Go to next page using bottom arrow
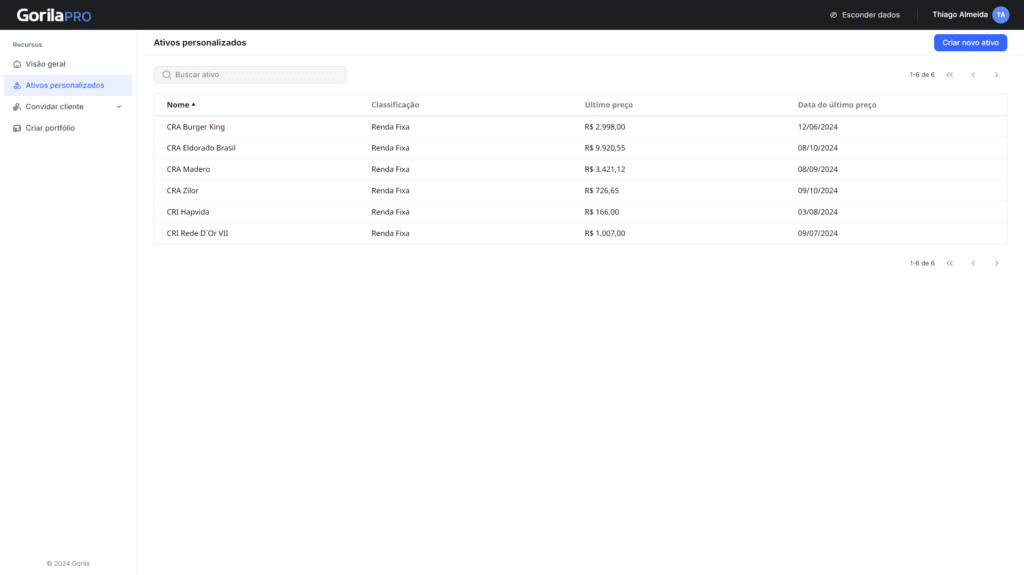This screenshot has height=575, width=1024. click(x=997, y=263)
